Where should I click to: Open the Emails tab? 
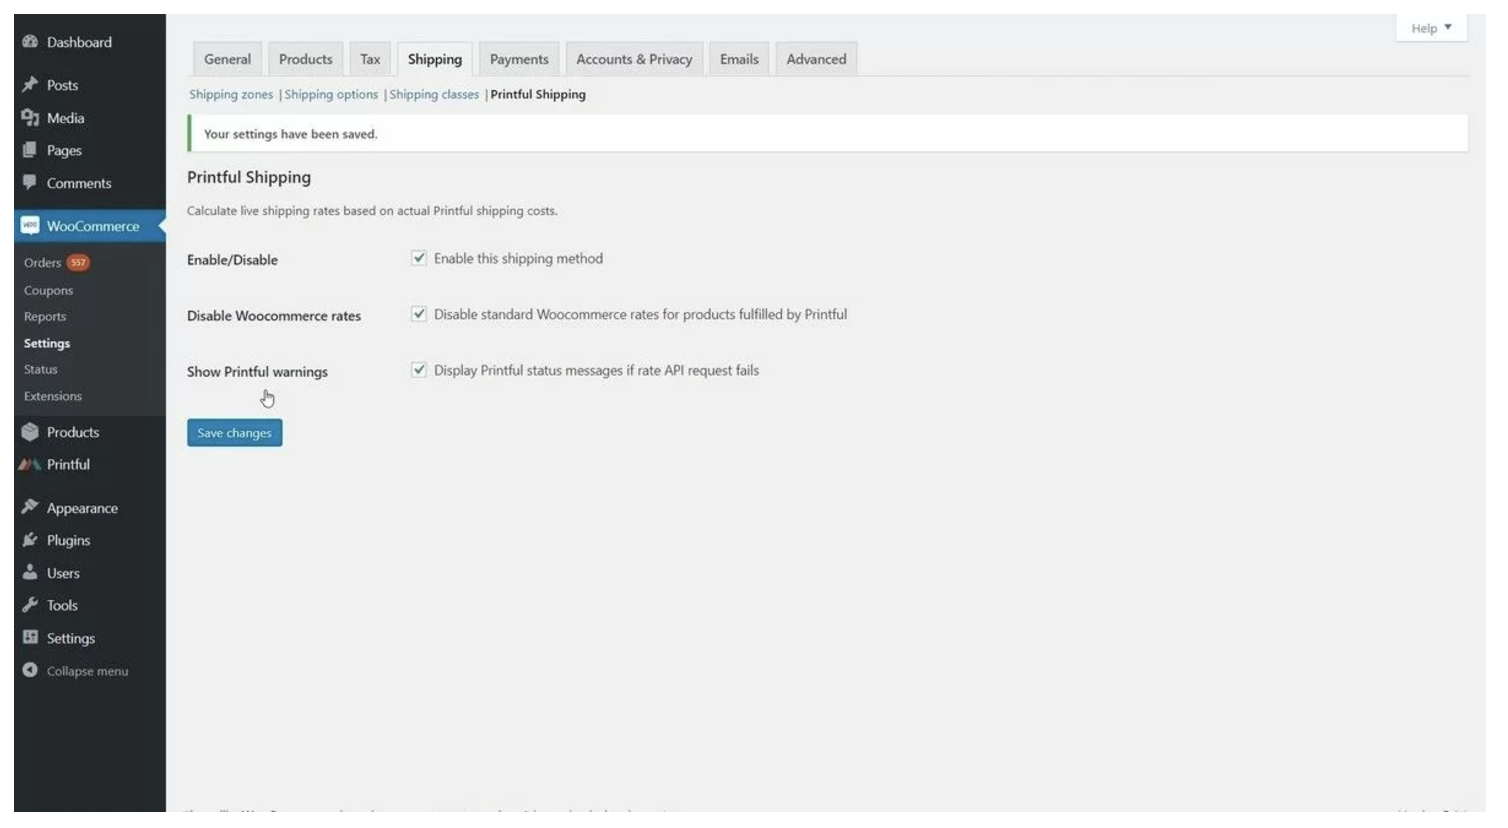tap(739, 59)
